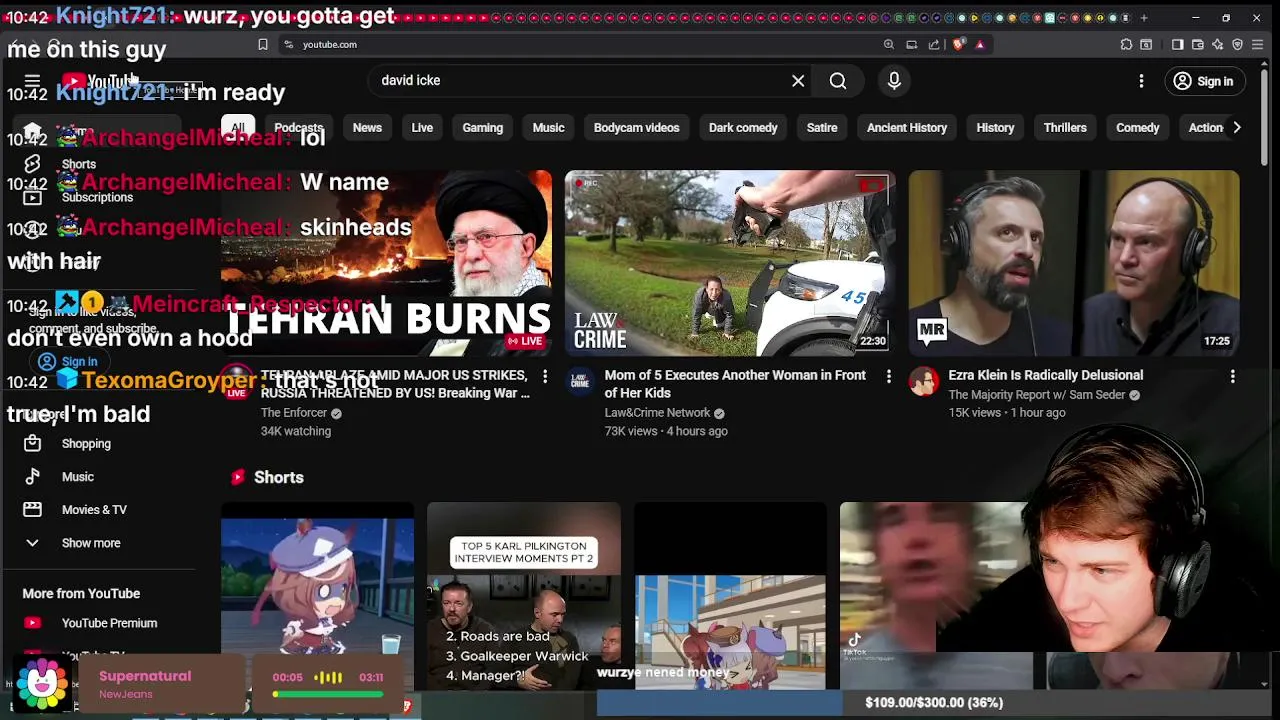1280x720 pixels.
Task: Select the Music filter chip
Action: [x=548, y=128]
